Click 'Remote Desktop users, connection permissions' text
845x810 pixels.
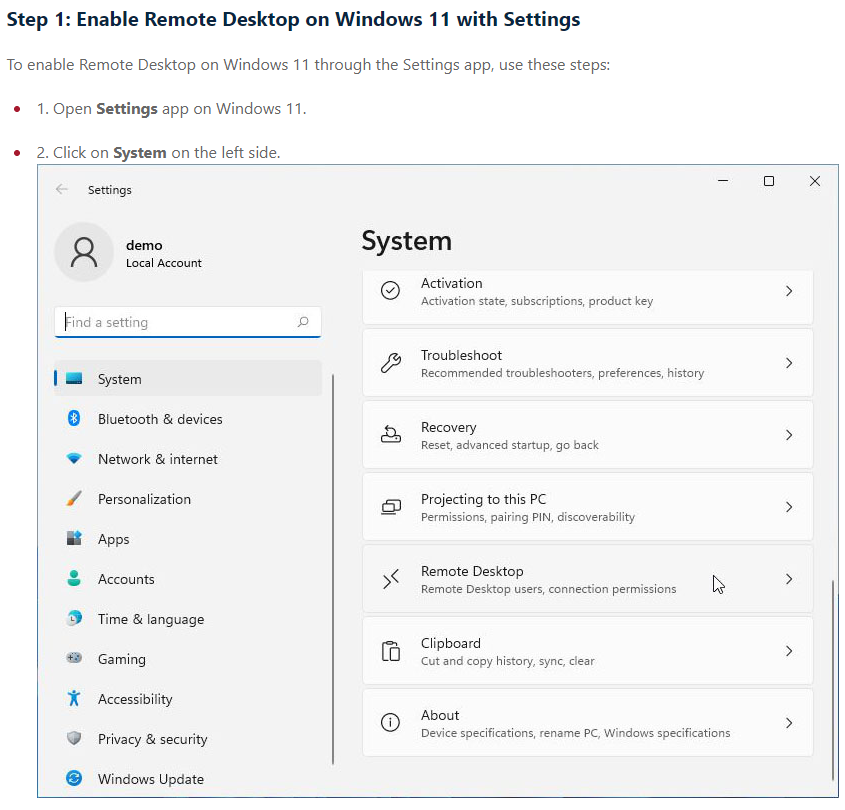click(x=548, y=589)
